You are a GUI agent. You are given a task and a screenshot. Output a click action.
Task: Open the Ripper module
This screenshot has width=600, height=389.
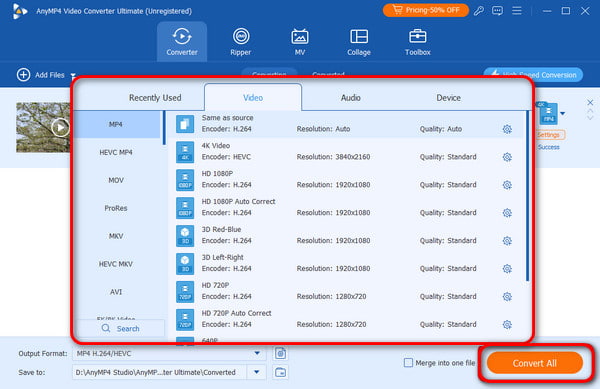[241, 41]
